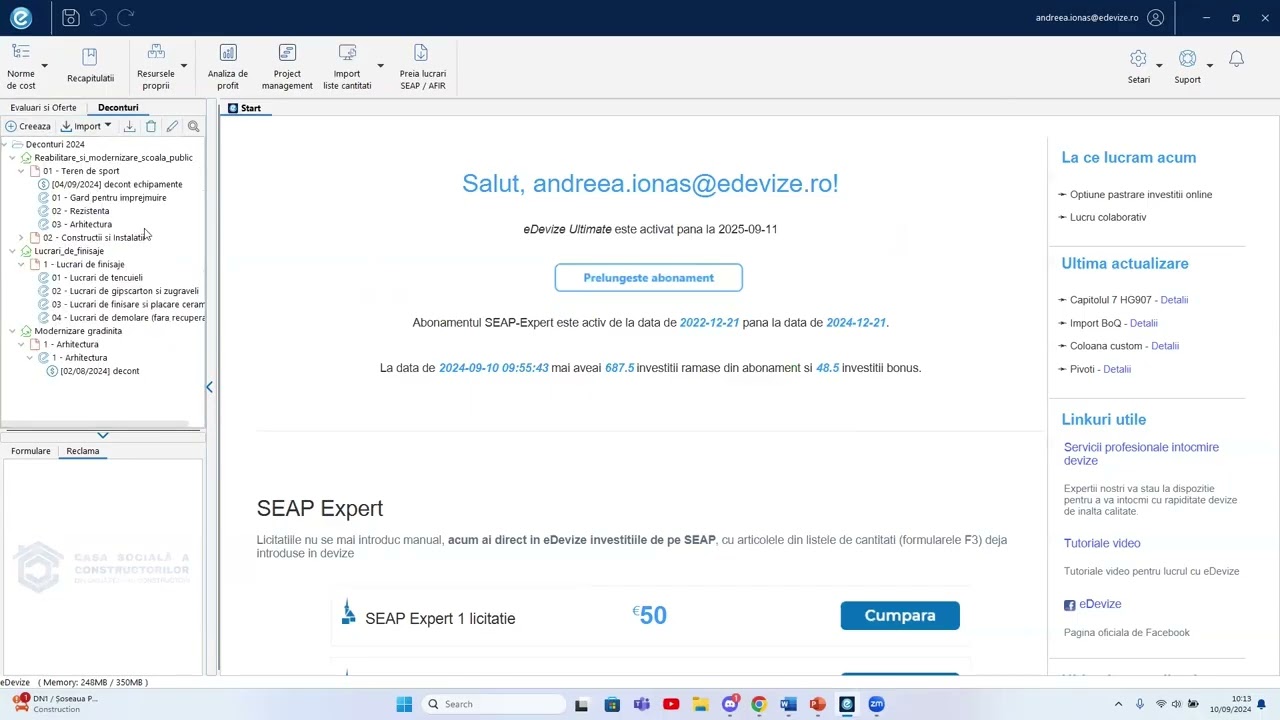
Task: Click the Redo arrow icon
Action: [126, 17]
